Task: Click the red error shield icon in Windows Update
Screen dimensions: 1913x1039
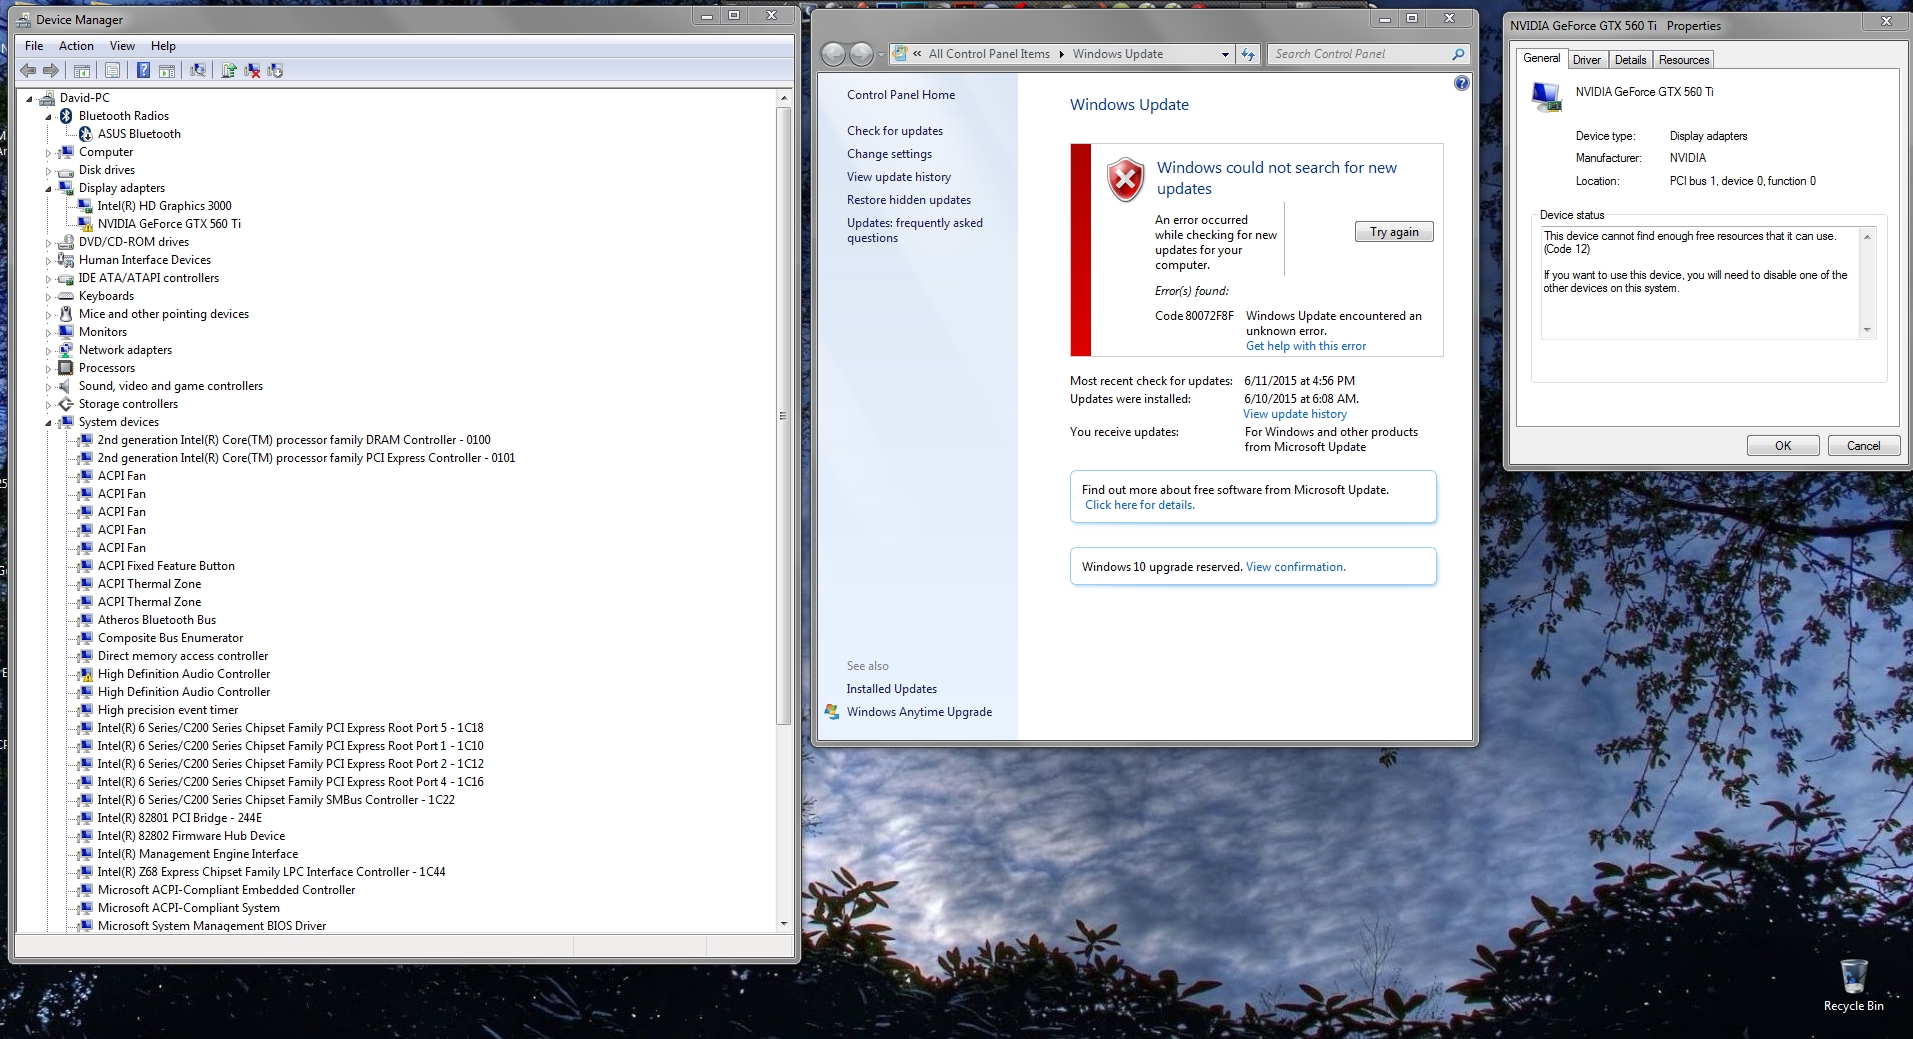Action: [x=1125, y=180]
